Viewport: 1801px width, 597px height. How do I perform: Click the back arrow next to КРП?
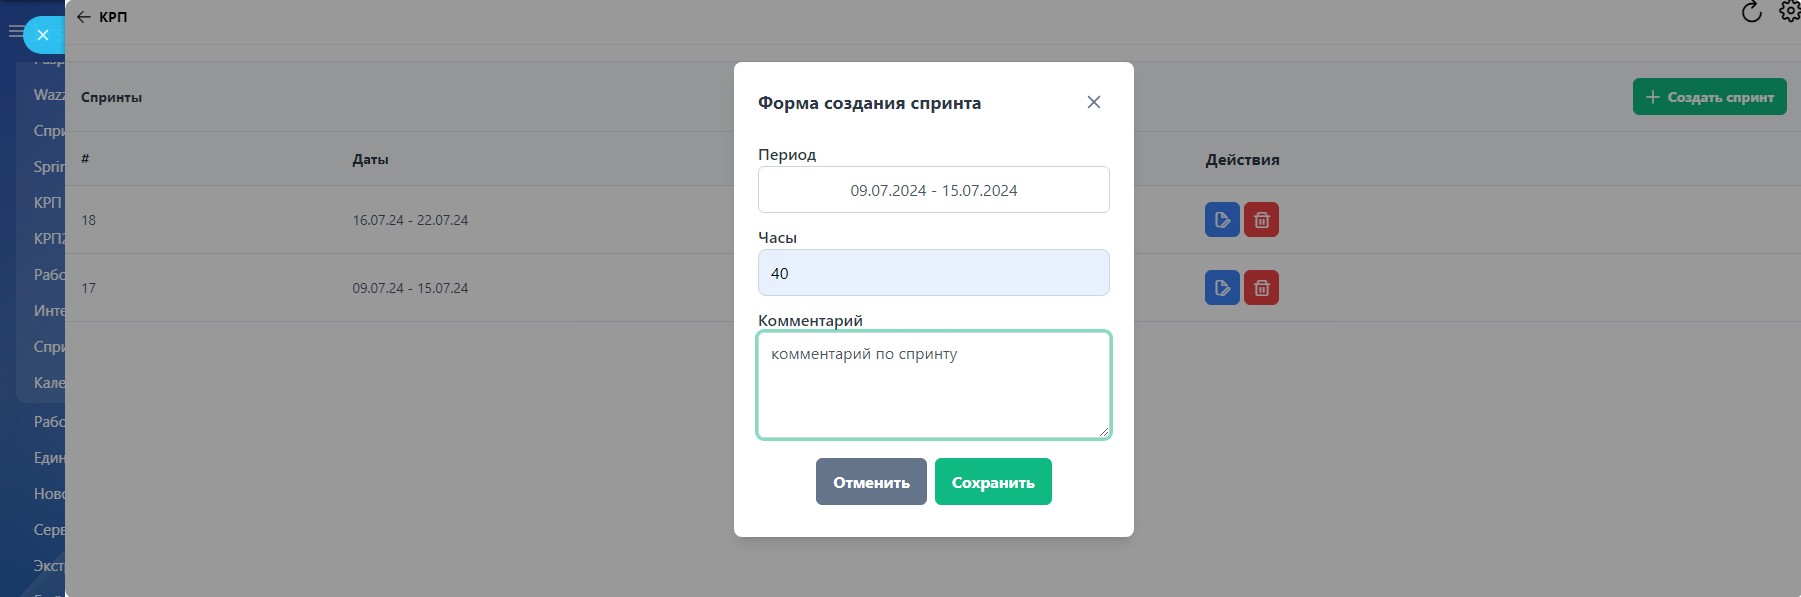tap(84, 17)
